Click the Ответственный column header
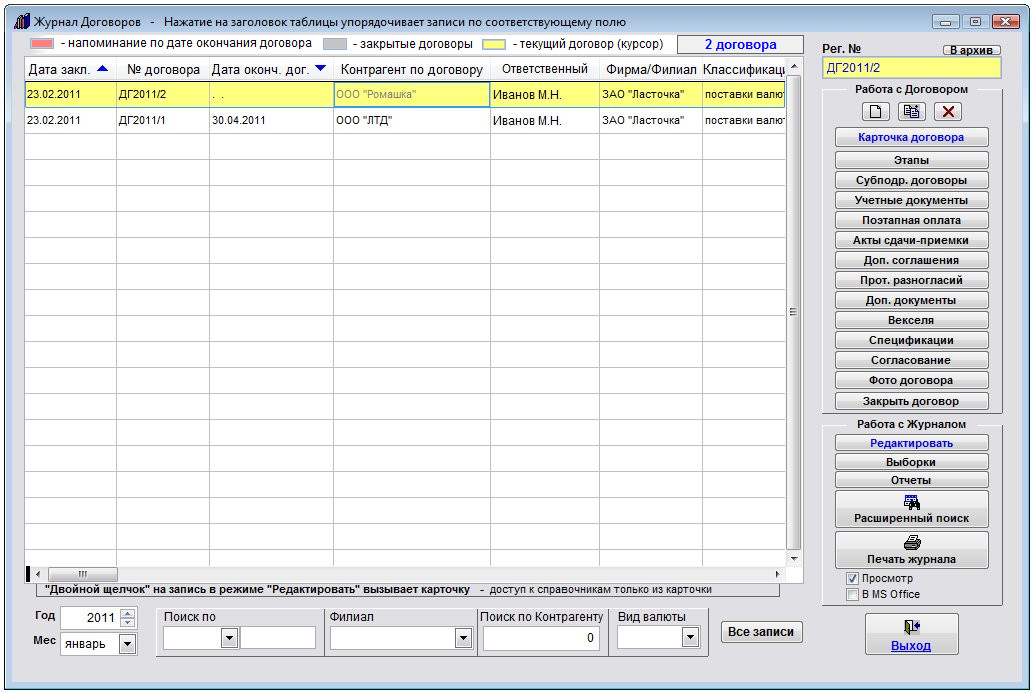The image size is (1034, 693). click(x=544, y=69)
